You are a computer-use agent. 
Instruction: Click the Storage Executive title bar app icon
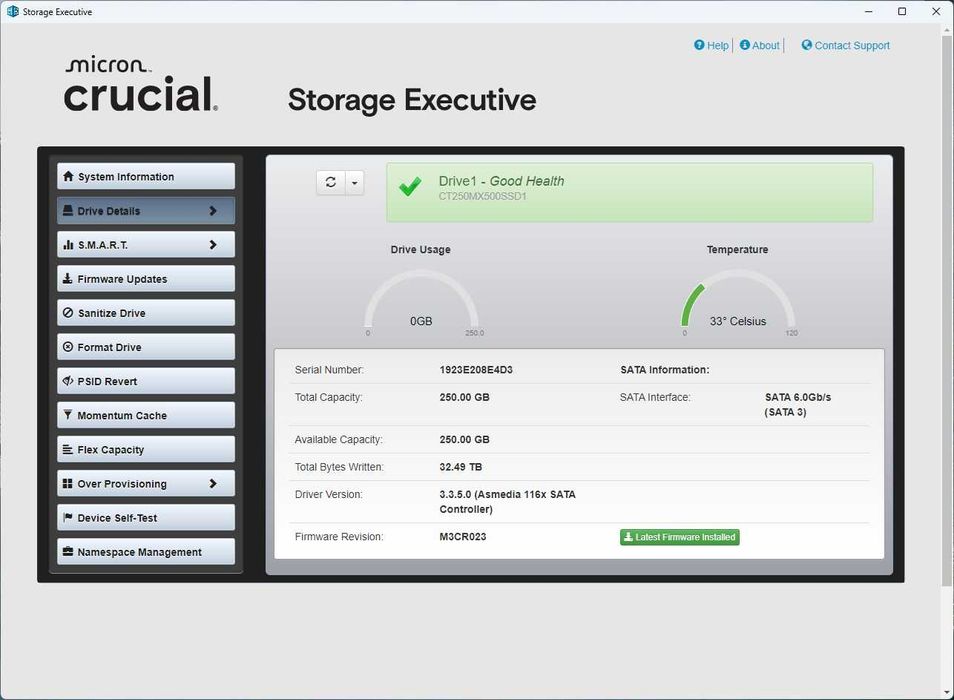[x=13, y=12]
